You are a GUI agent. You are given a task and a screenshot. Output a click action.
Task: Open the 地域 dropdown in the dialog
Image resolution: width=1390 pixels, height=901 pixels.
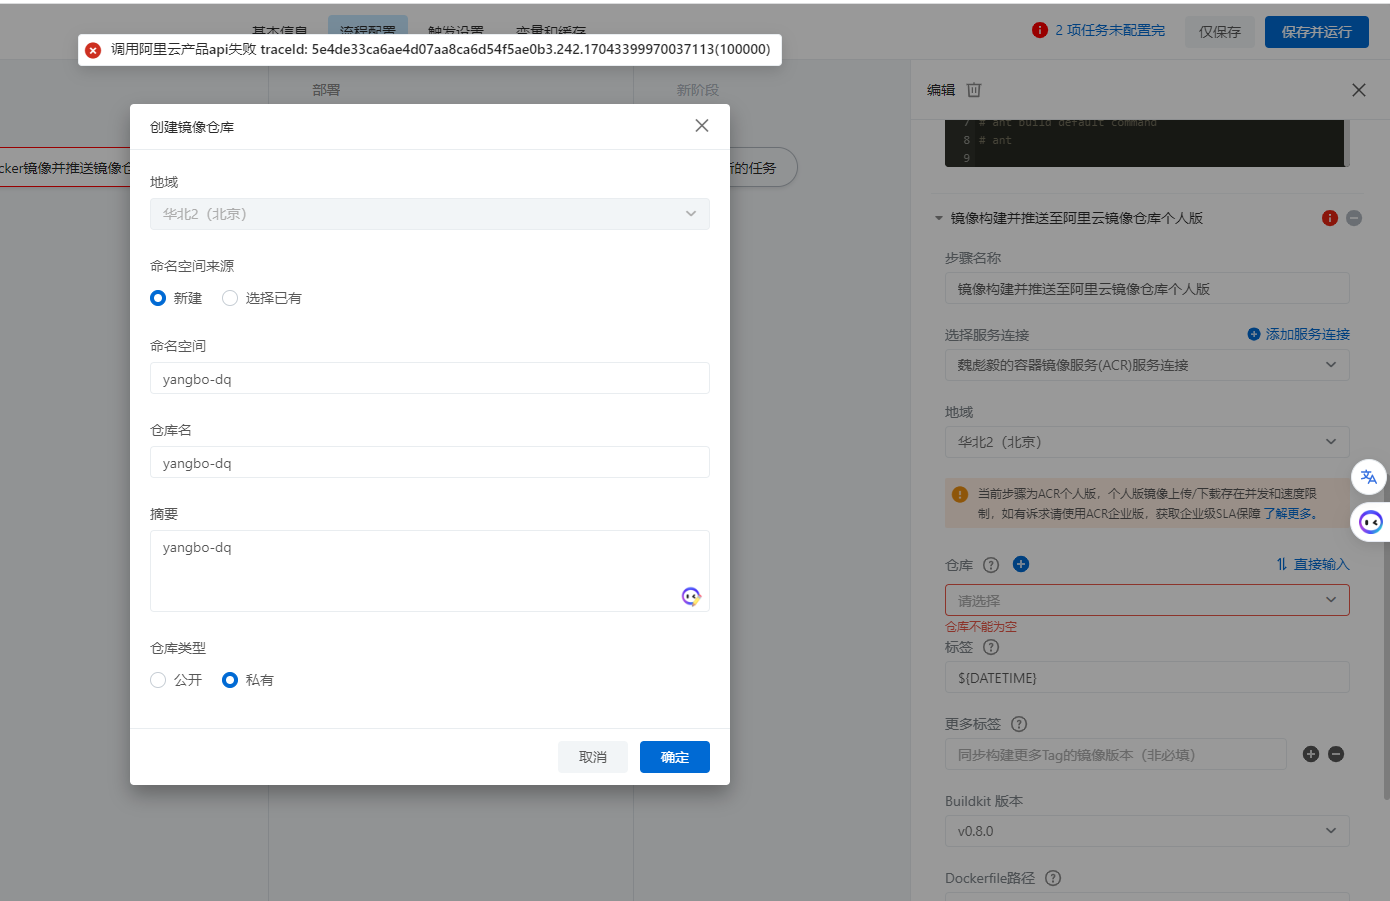click(430, 214)
